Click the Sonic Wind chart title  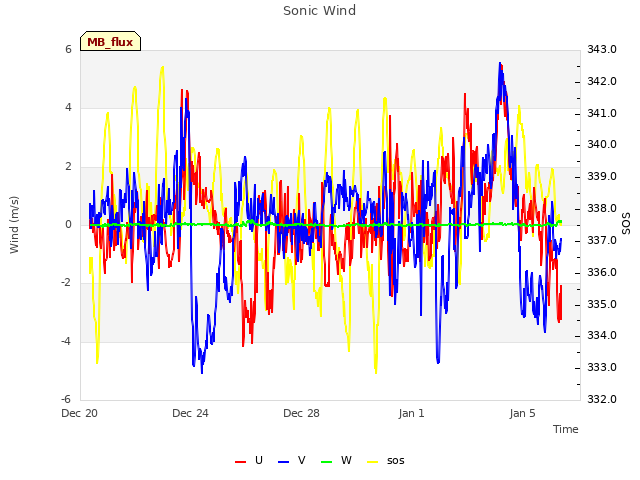(x=320, y=11)
